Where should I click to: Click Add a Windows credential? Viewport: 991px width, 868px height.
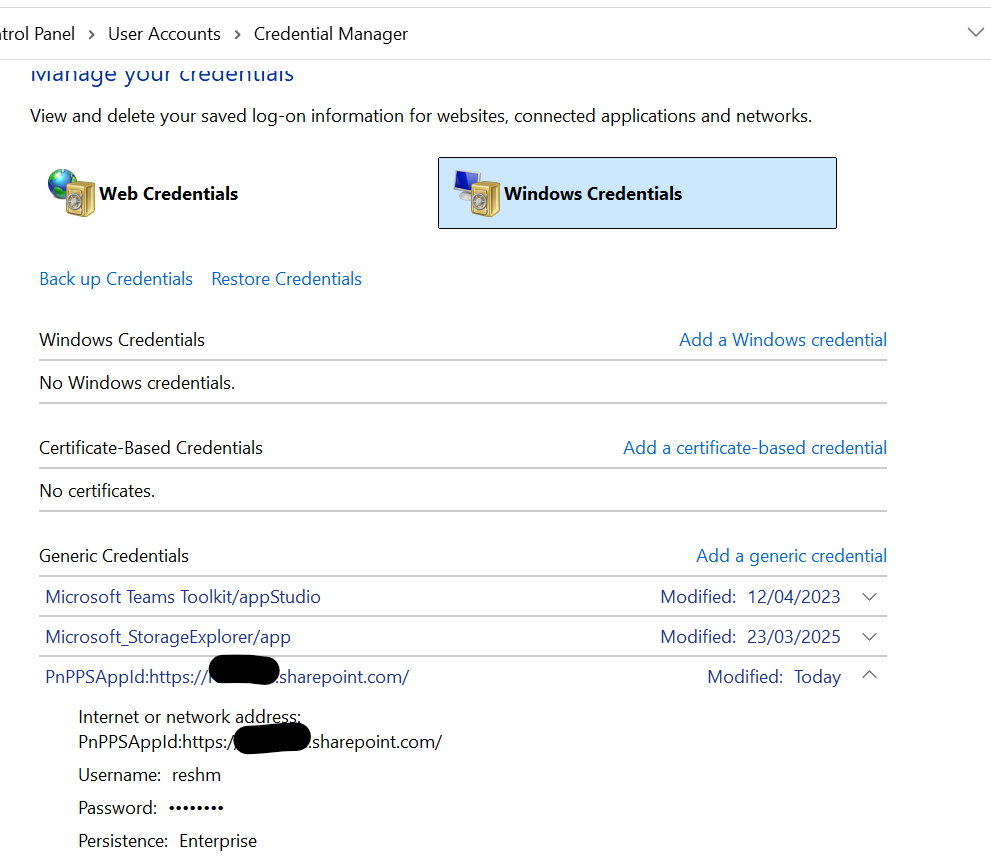(782, 339)
